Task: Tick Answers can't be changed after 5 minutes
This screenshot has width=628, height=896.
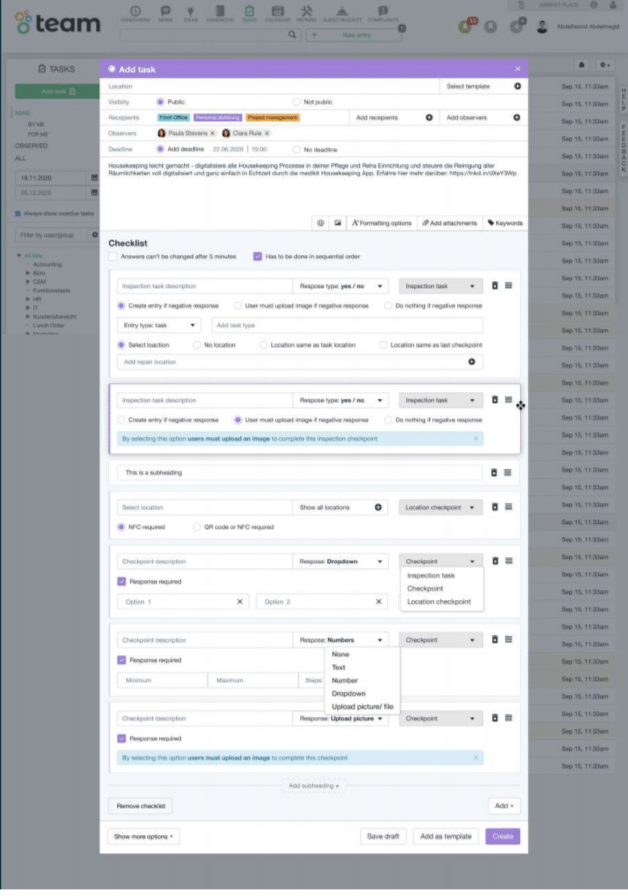Action: tap(113, 257)
